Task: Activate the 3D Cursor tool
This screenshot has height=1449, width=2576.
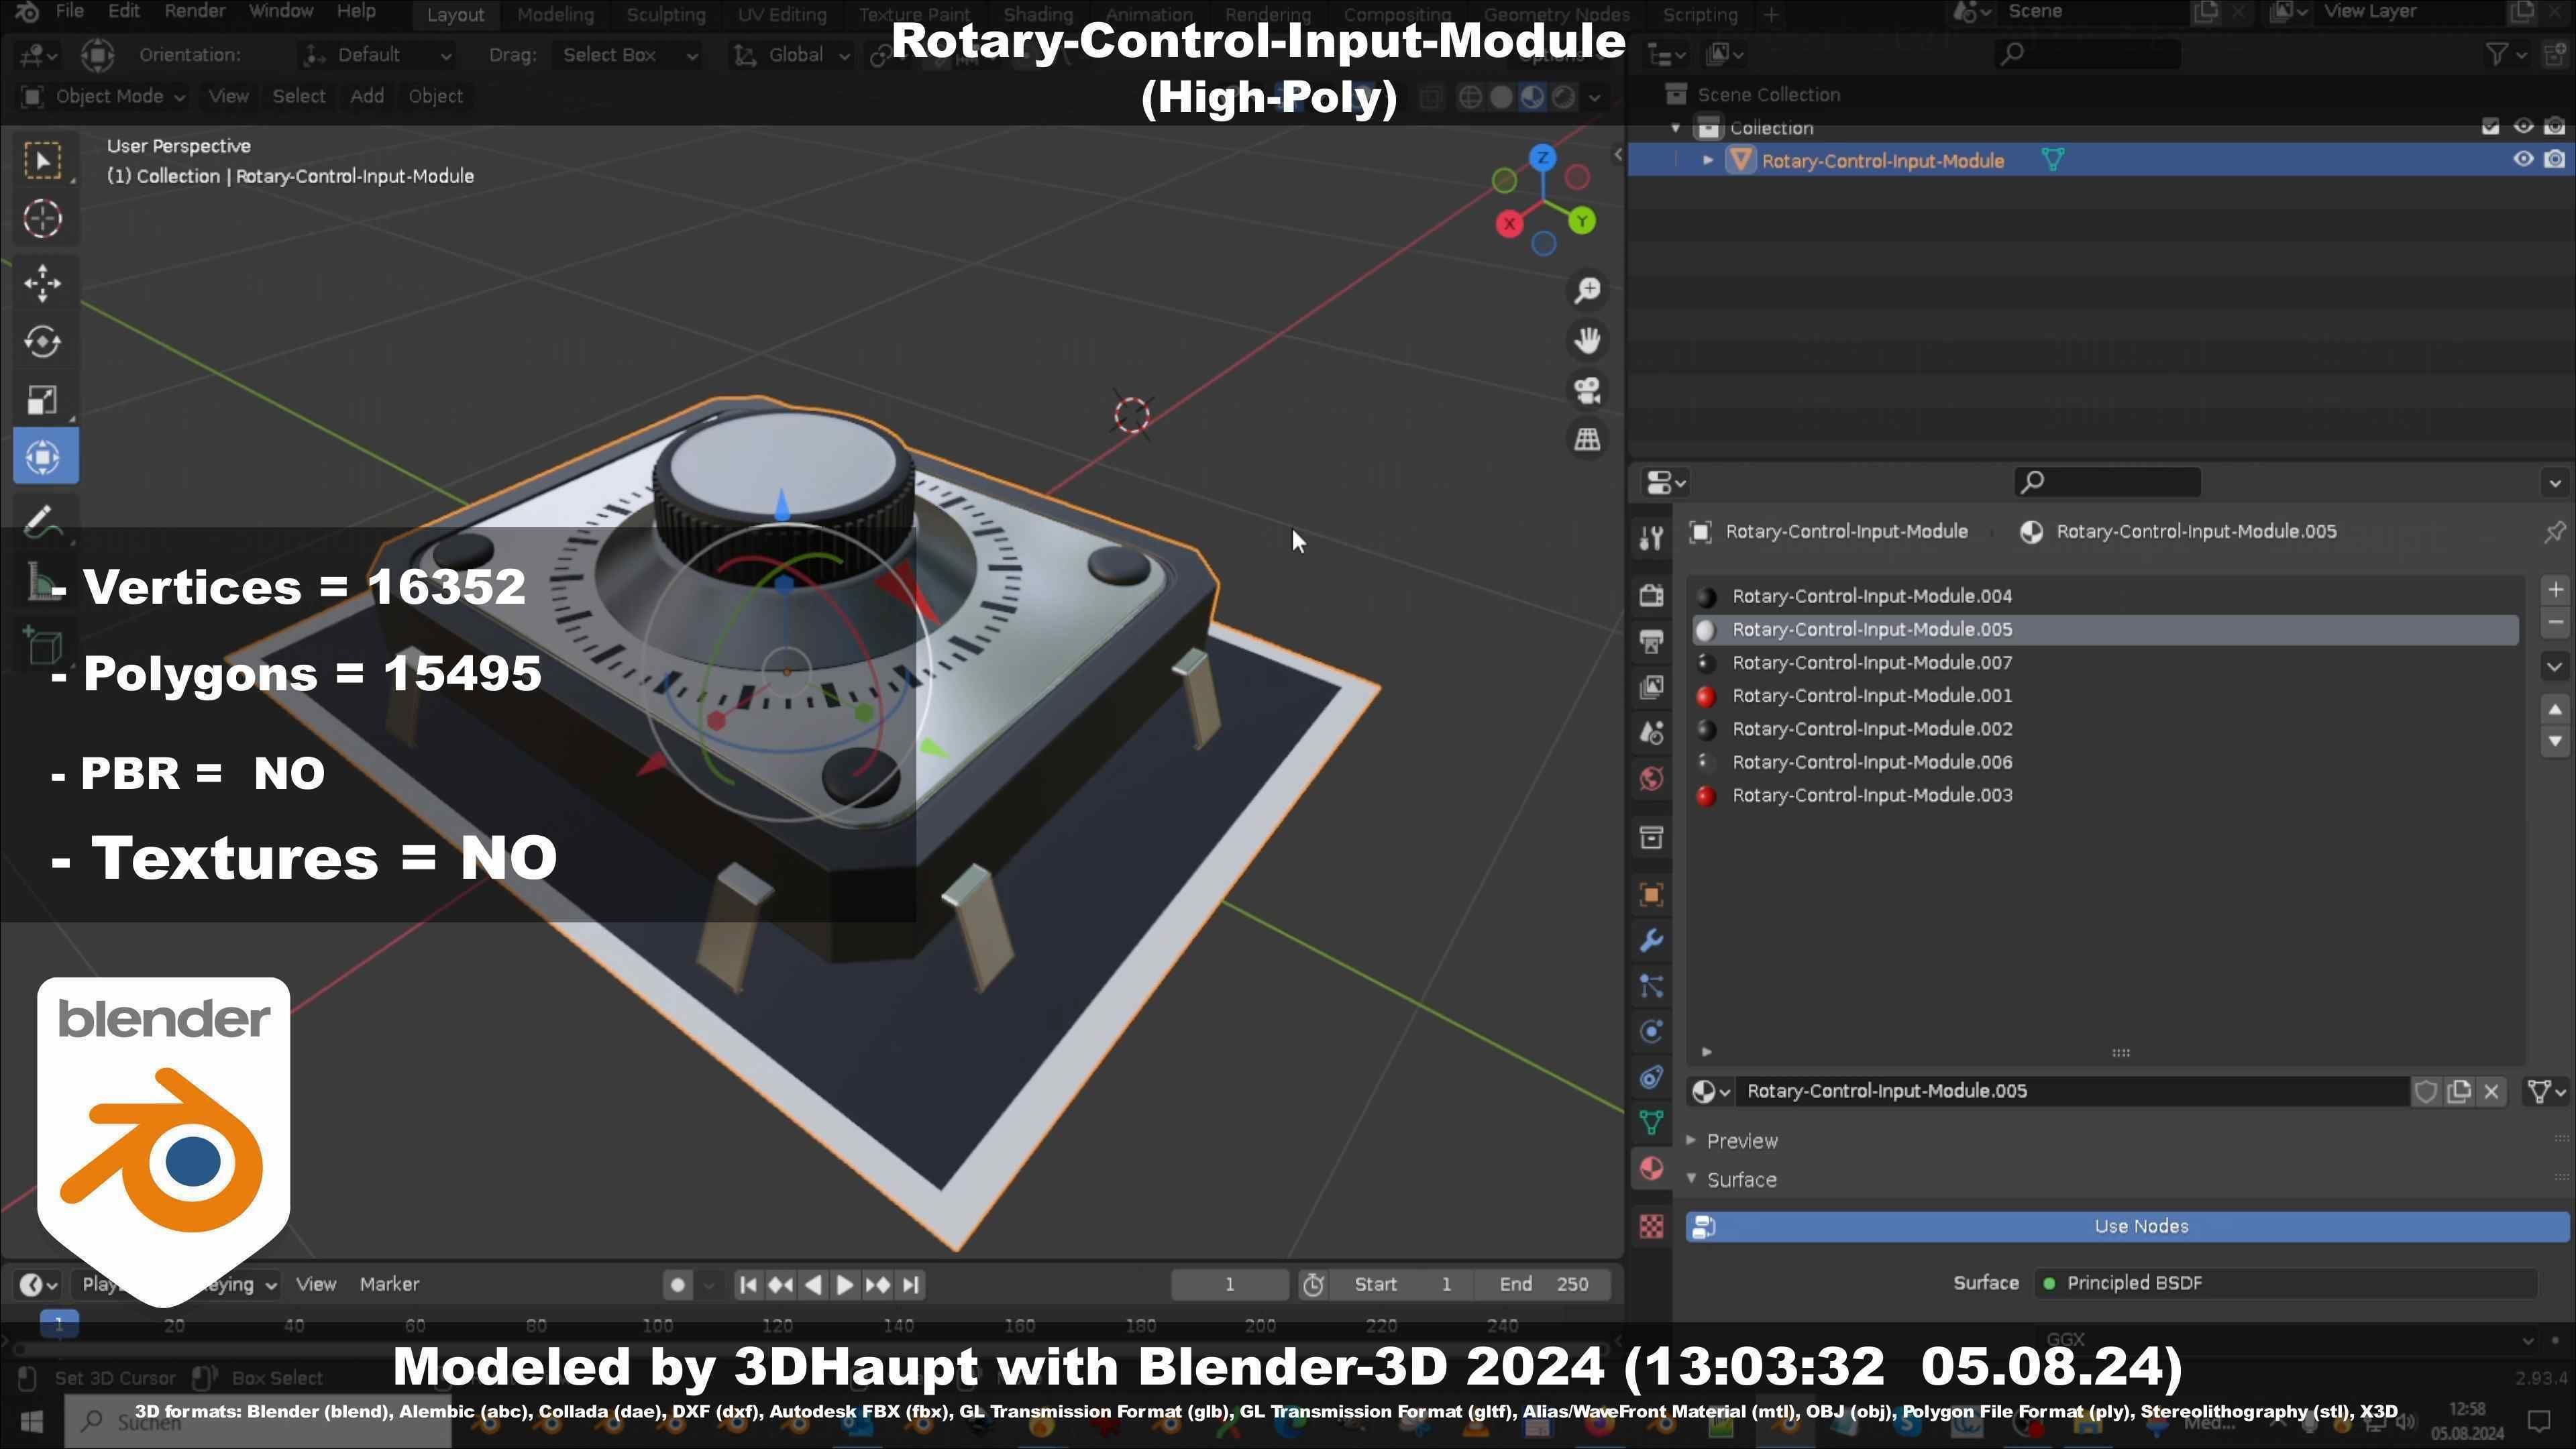Action: [x=43, y=219]
